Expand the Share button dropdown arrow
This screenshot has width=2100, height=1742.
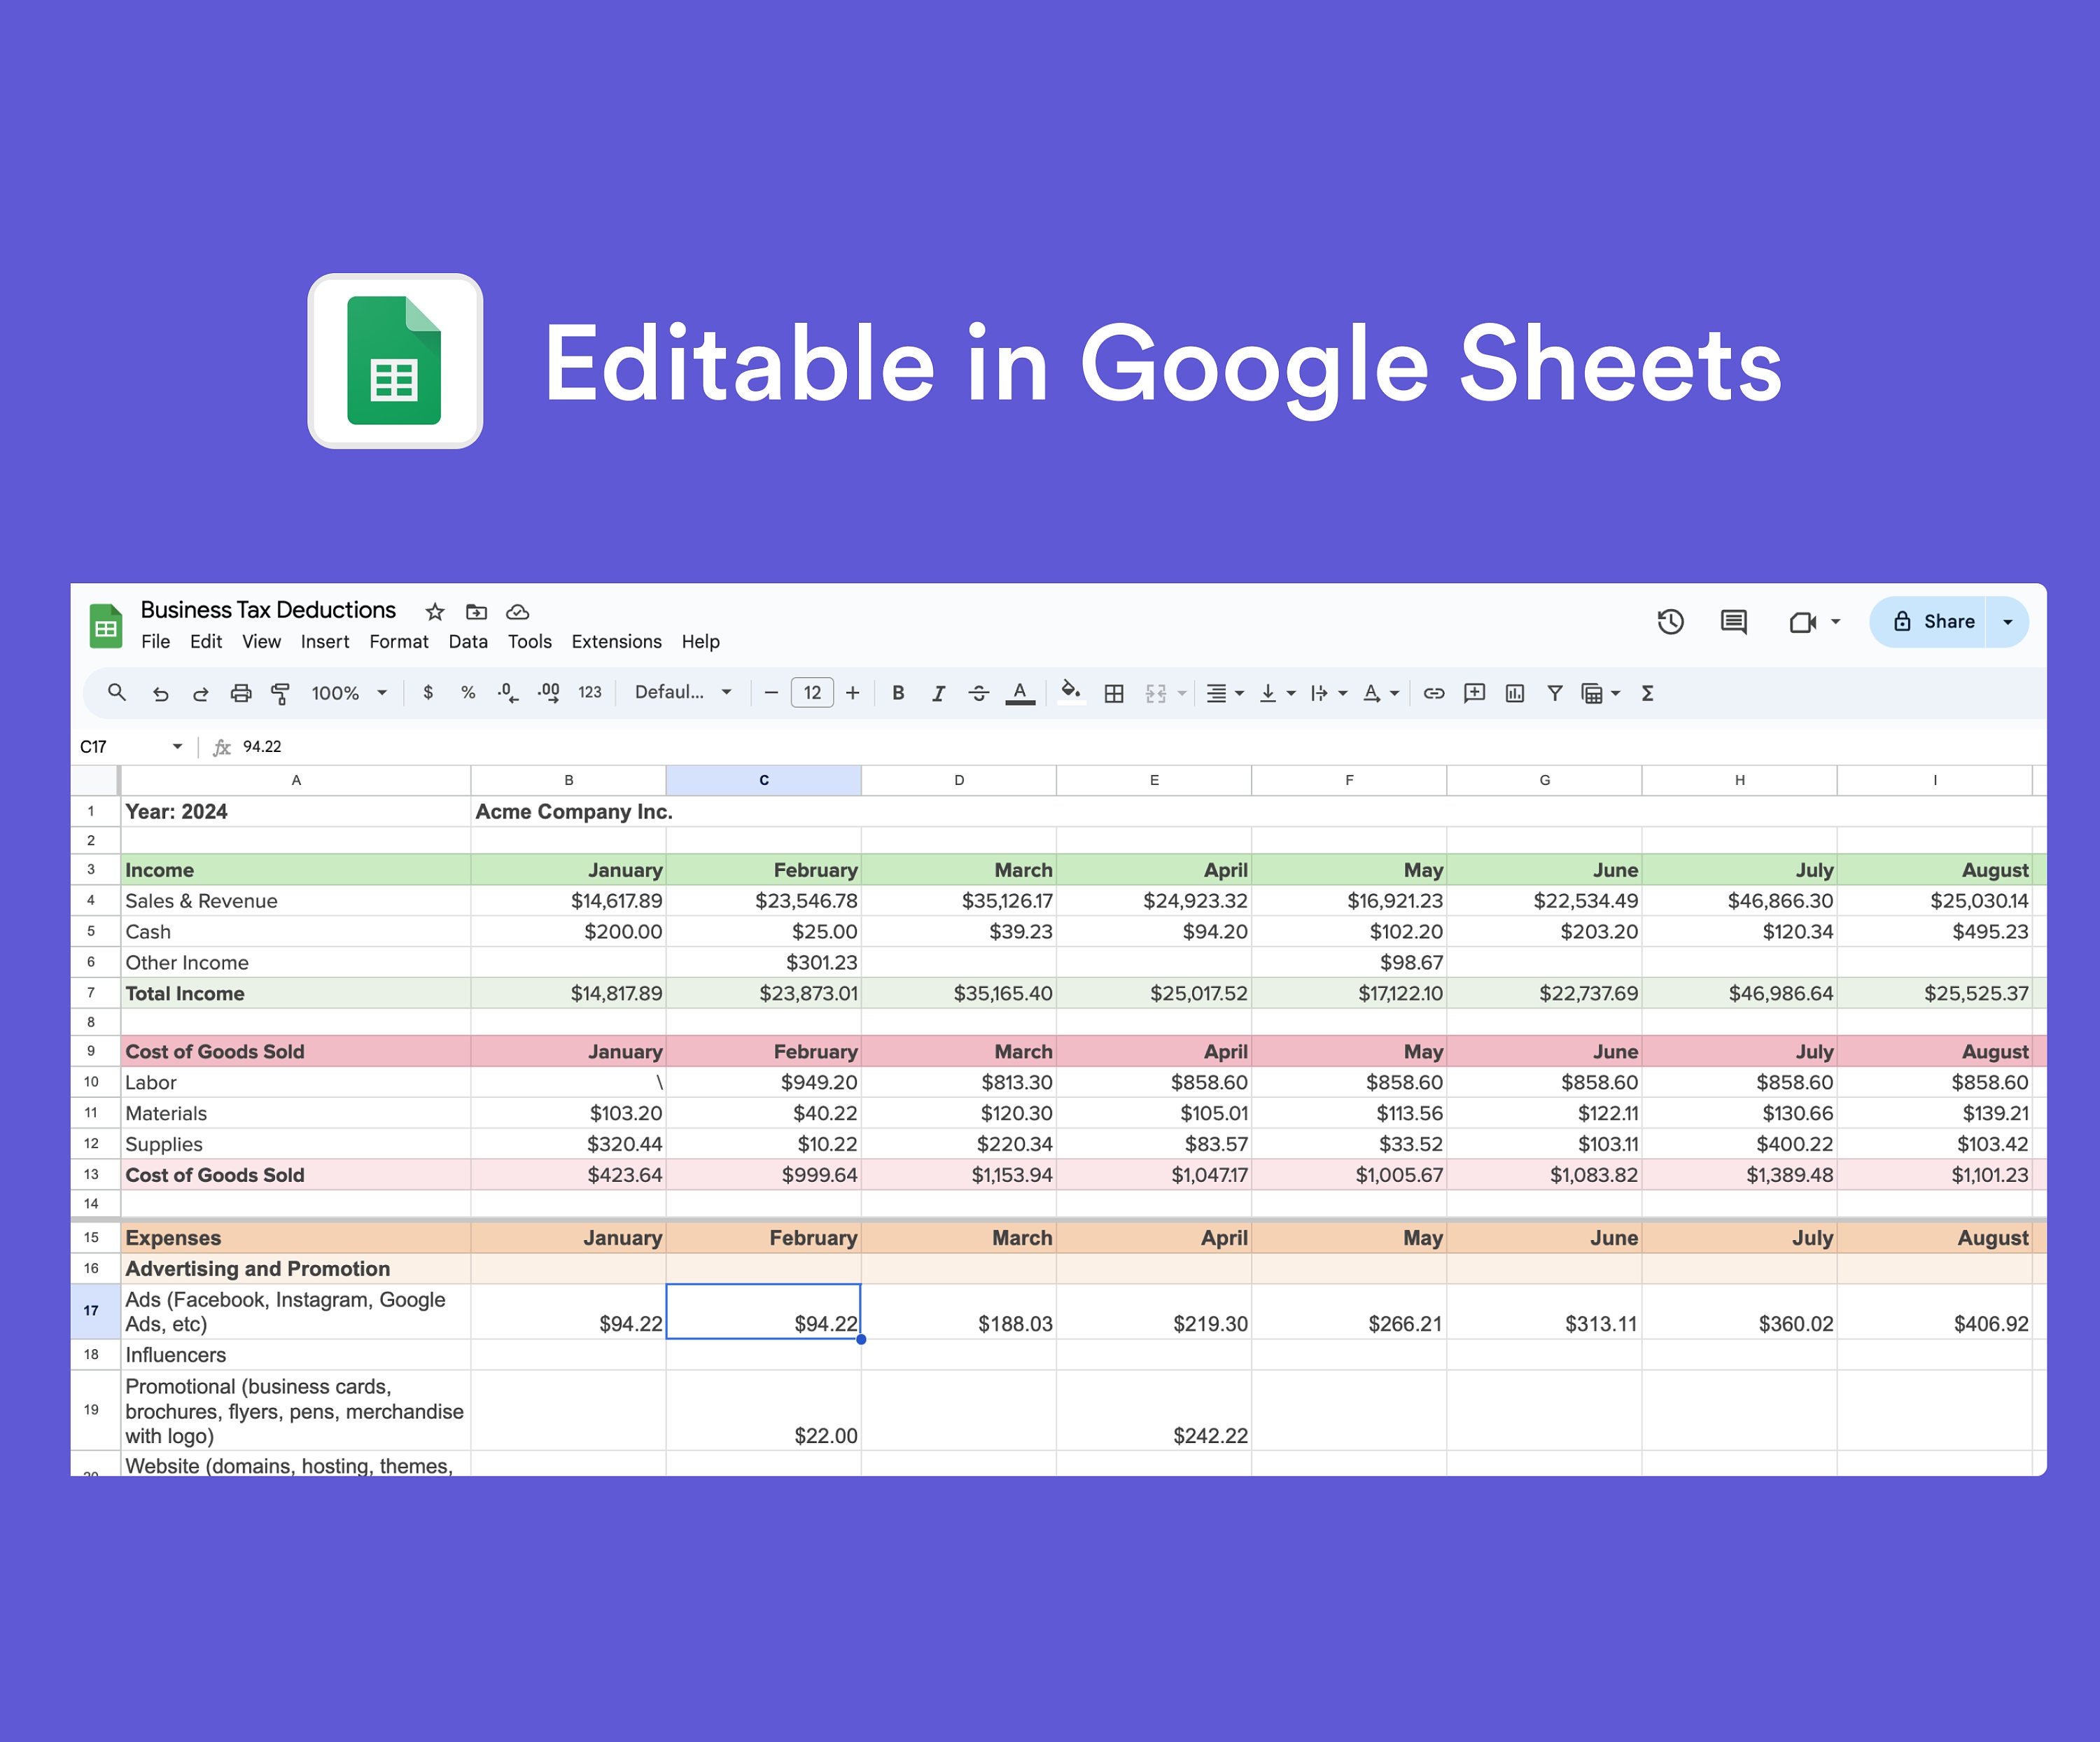[x=2008, y=621]
